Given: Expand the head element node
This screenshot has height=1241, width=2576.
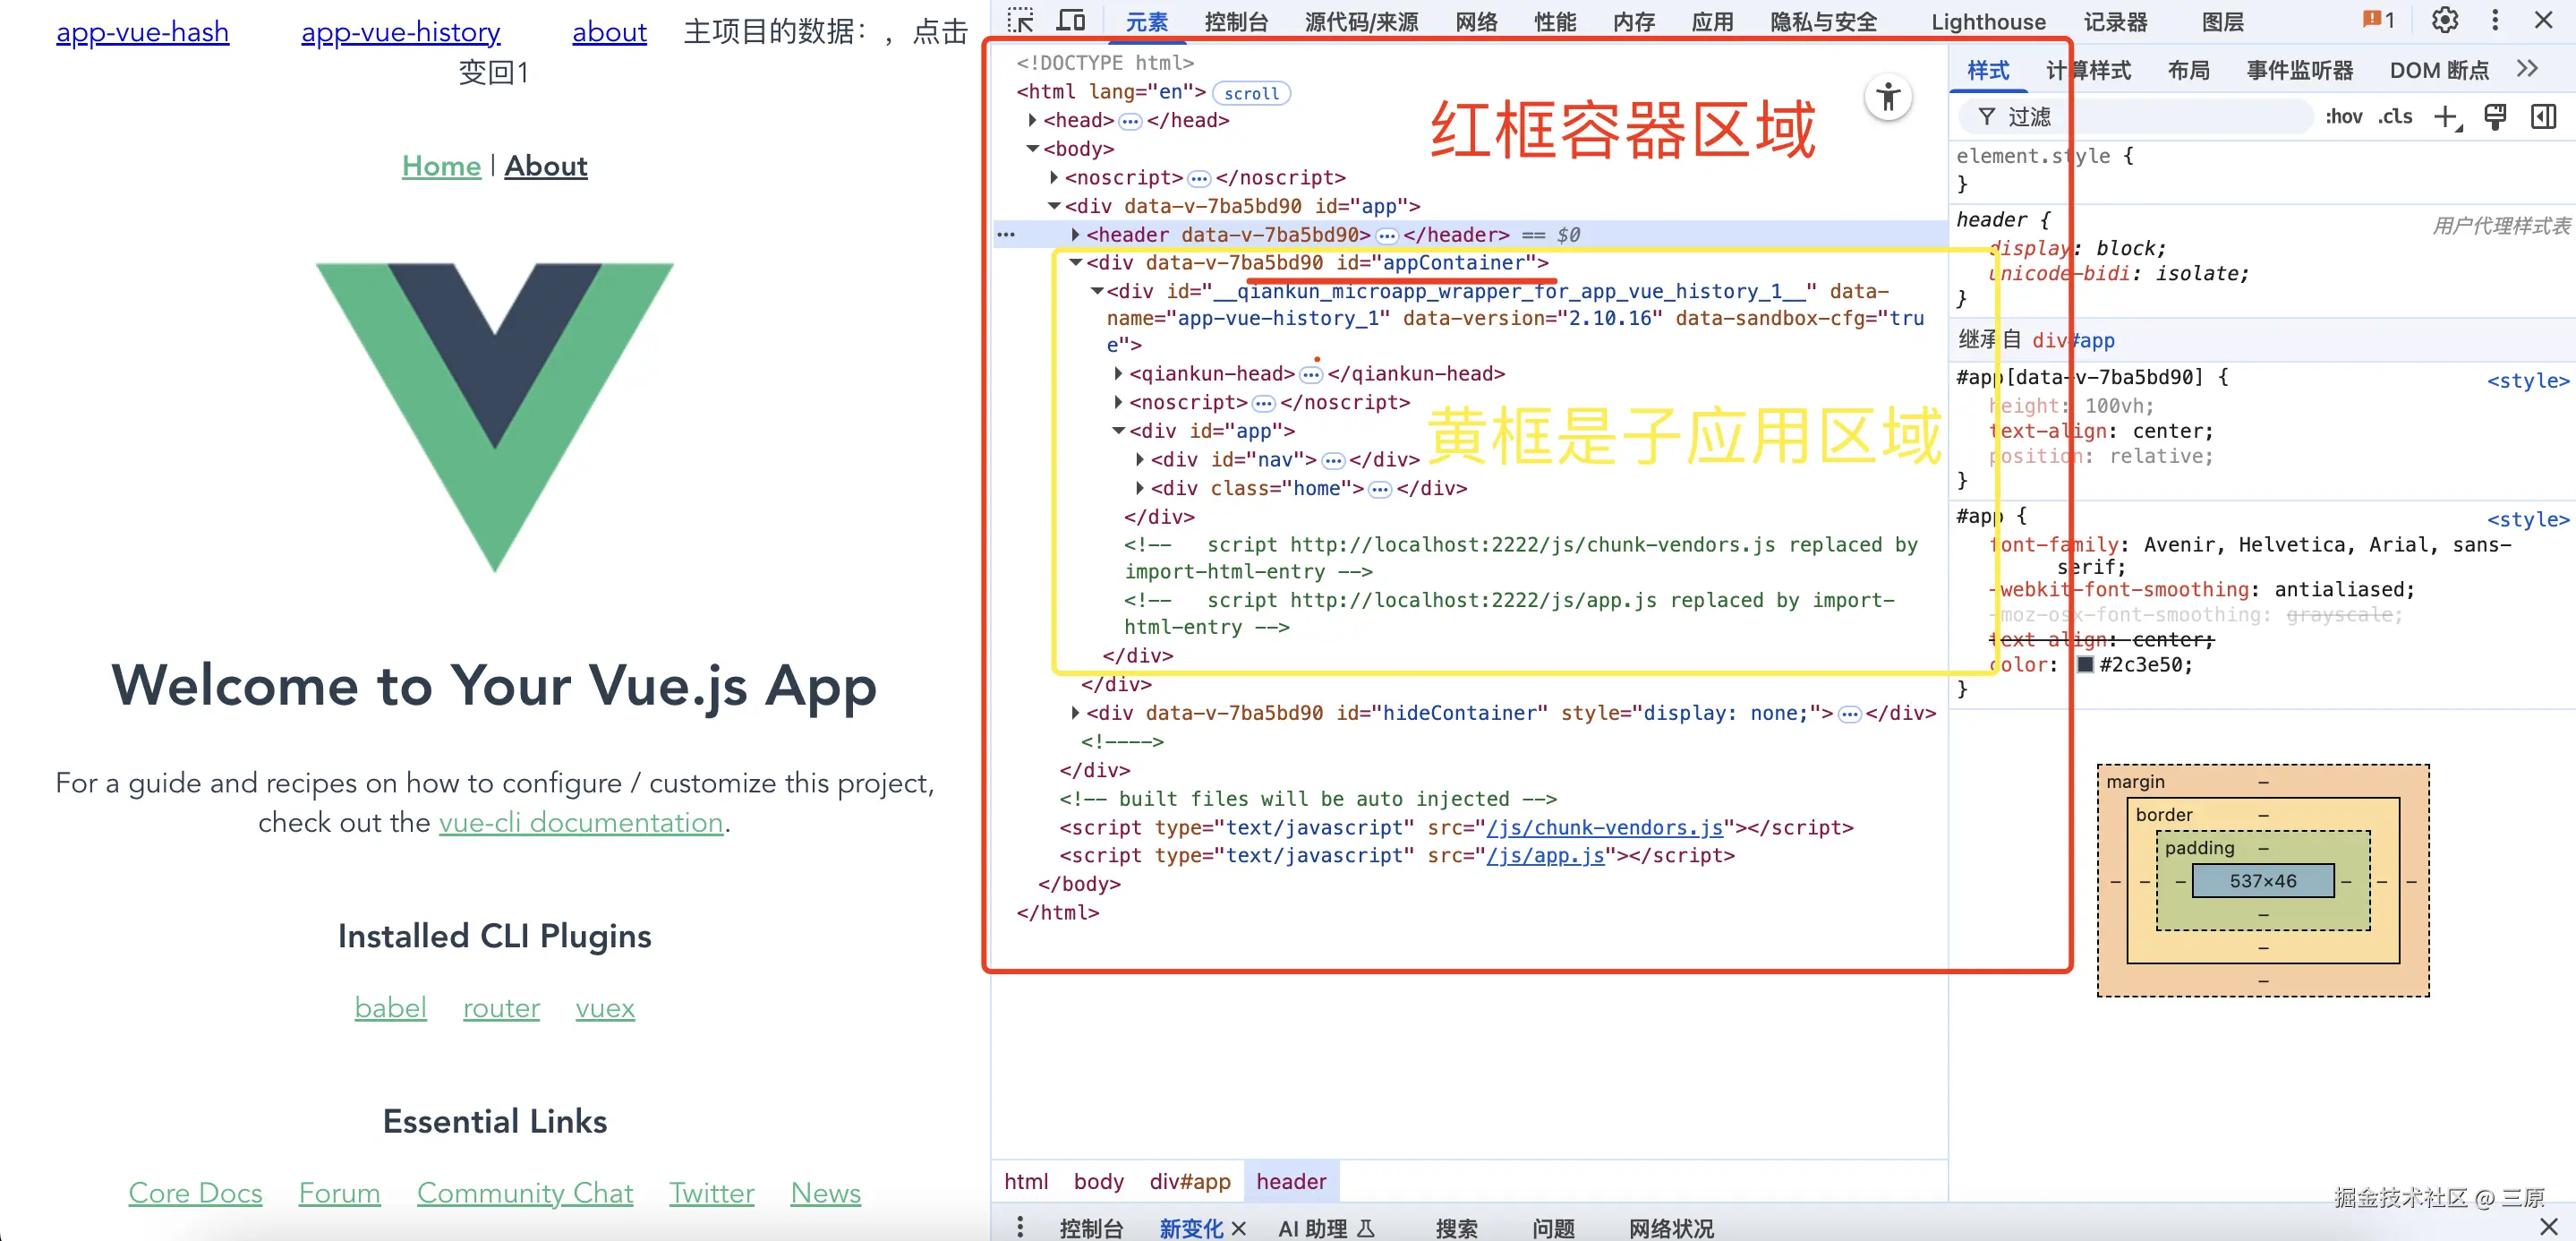Looking at the screenshot, I should tap(1033, 120).
